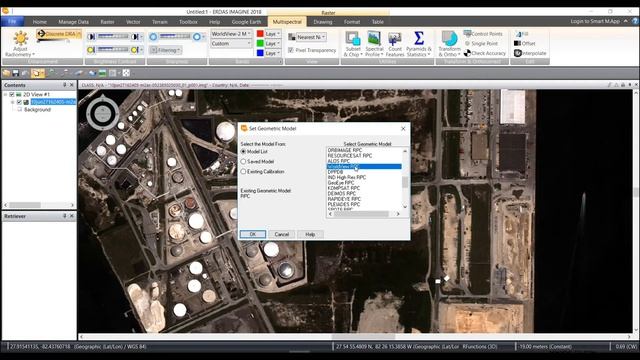This screenshot has width=640, height=360.
Task: Click Help in Set Geometric Model dialog
Action: 310,234
